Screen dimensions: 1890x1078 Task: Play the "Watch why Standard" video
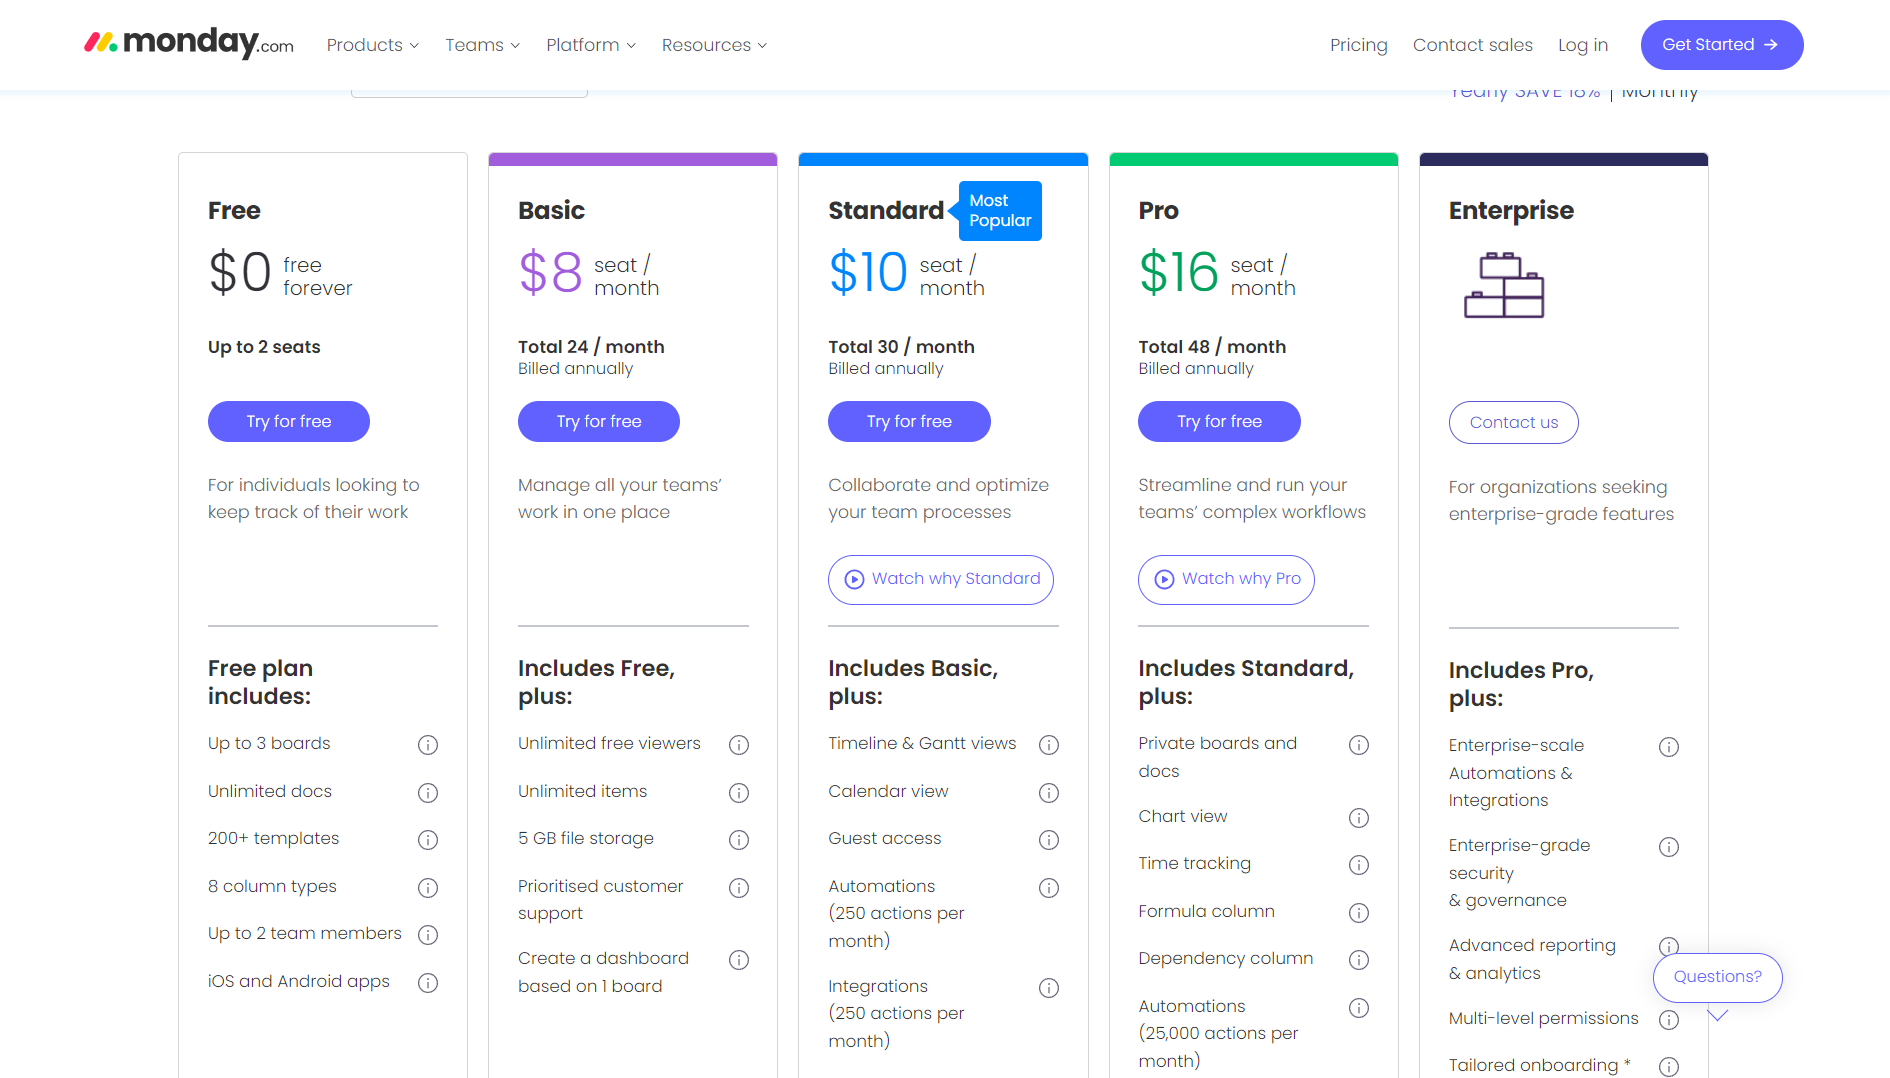(x=940, y=579)
